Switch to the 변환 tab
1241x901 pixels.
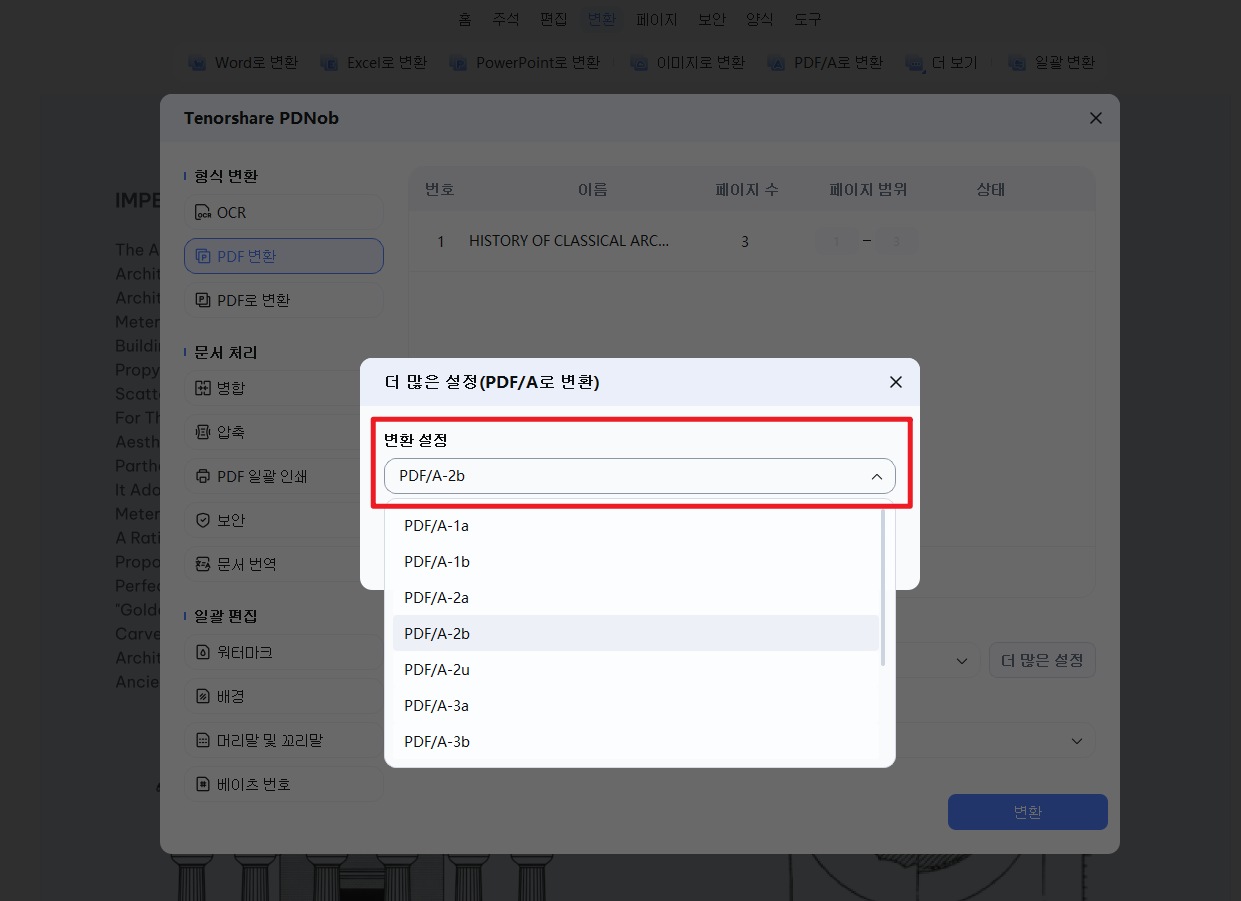pyautogui.click(x=602, y=19)
